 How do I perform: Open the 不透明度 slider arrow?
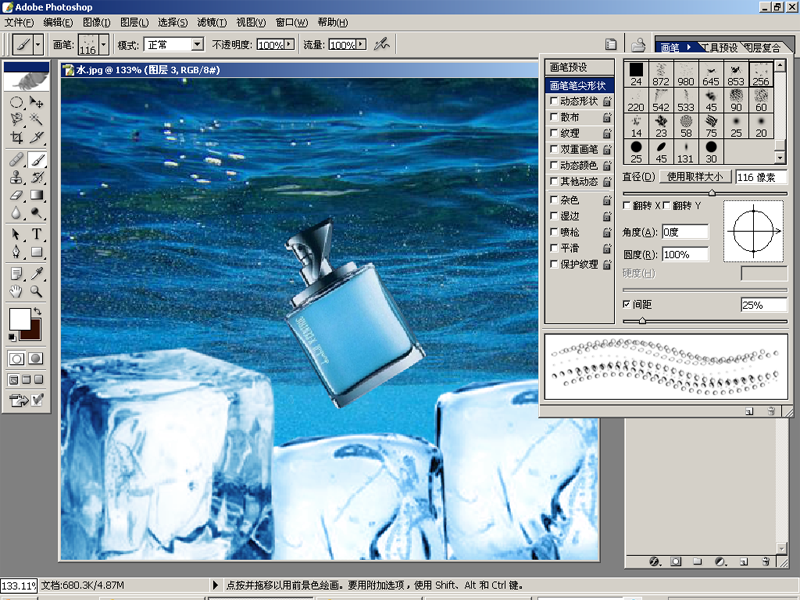(289, 44)
